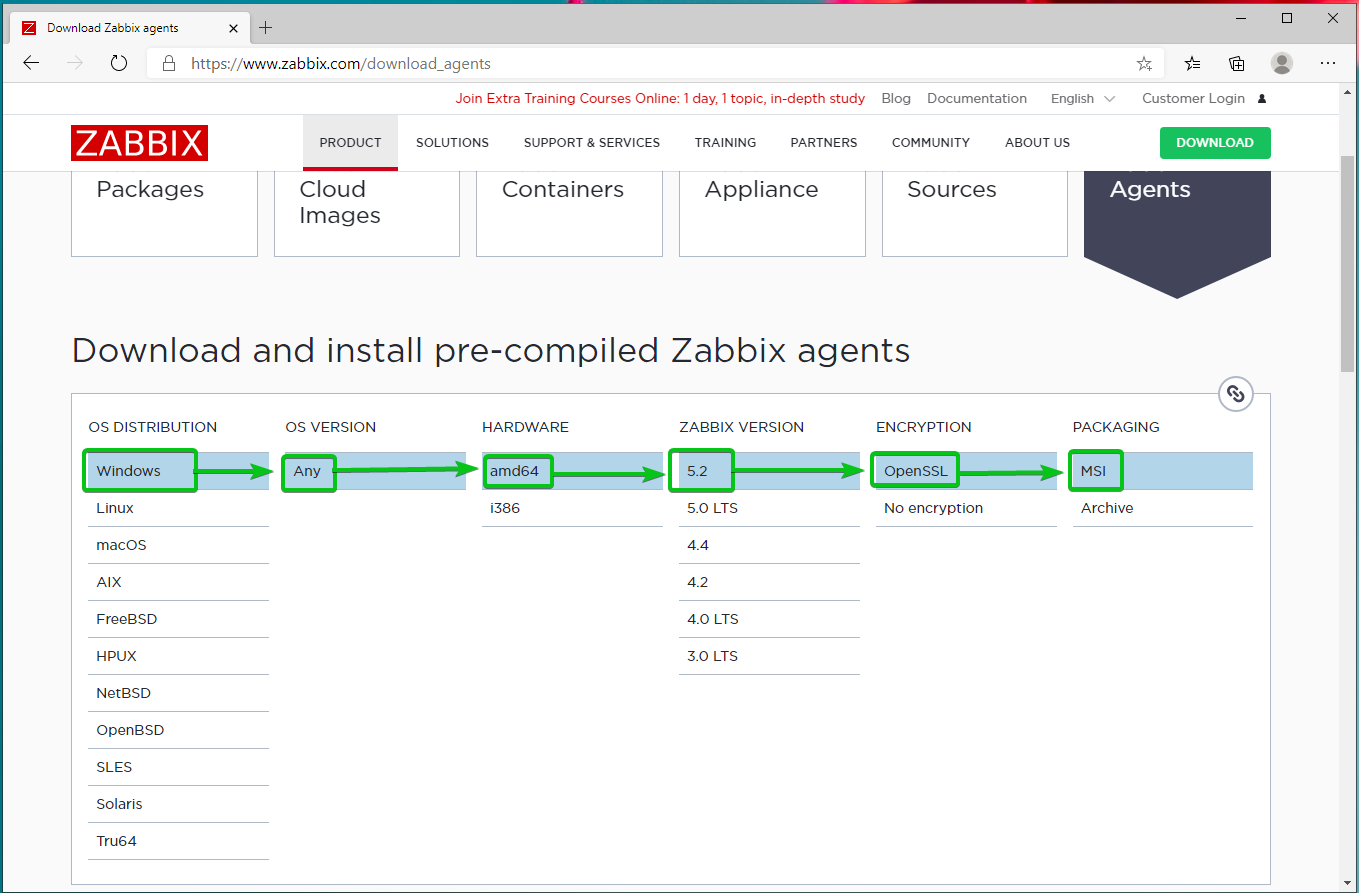Open the TRAINING menu

coord(725,143)
